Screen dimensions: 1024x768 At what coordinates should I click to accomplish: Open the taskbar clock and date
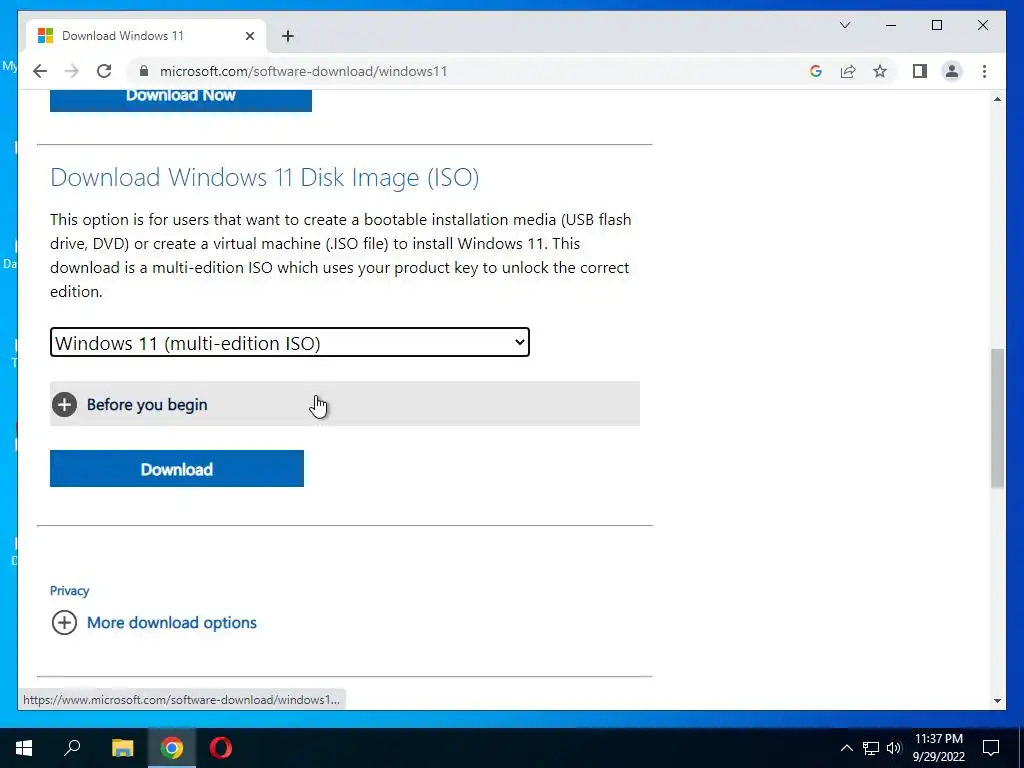(x=938, y=748)
